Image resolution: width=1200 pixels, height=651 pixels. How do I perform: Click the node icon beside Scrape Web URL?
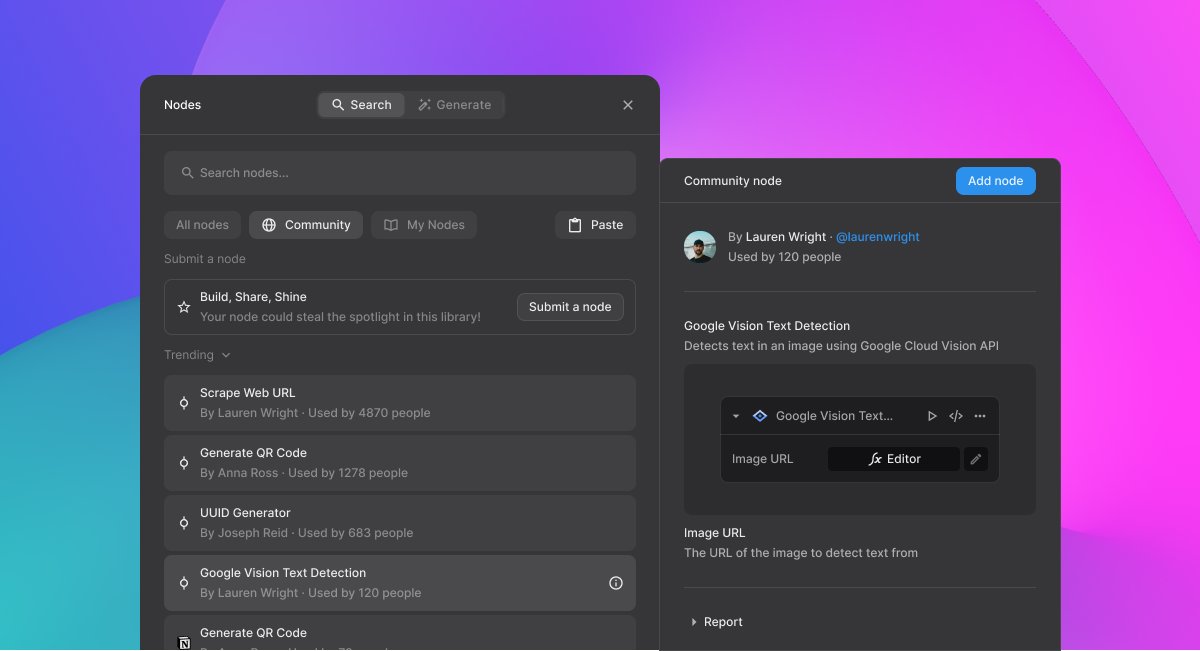pyautogui.click(x=184, y=403)
